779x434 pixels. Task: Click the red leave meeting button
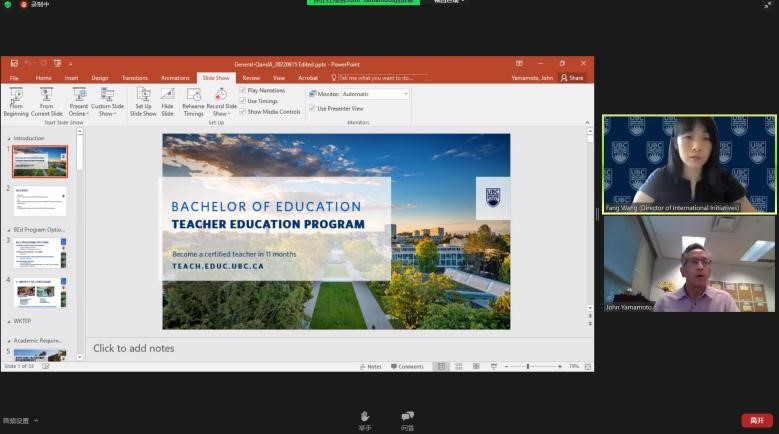[x=756, y=420]
